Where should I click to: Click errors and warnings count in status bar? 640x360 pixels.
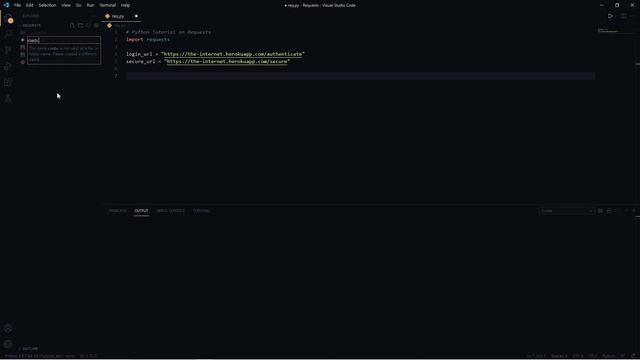pyautogui.click(x=88, y=356)
